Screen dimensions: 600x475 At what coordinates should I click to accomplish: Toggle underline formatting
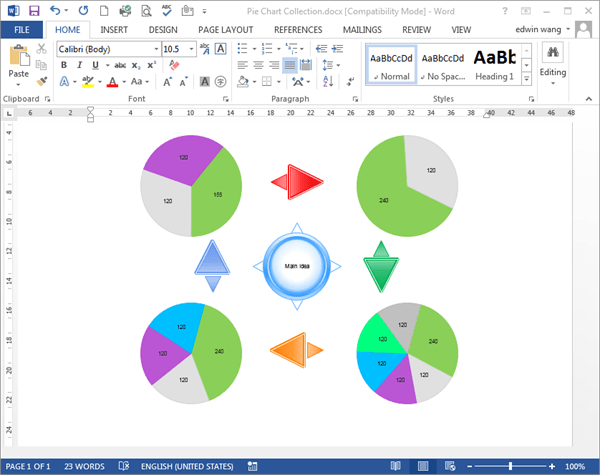pos(96,65)
